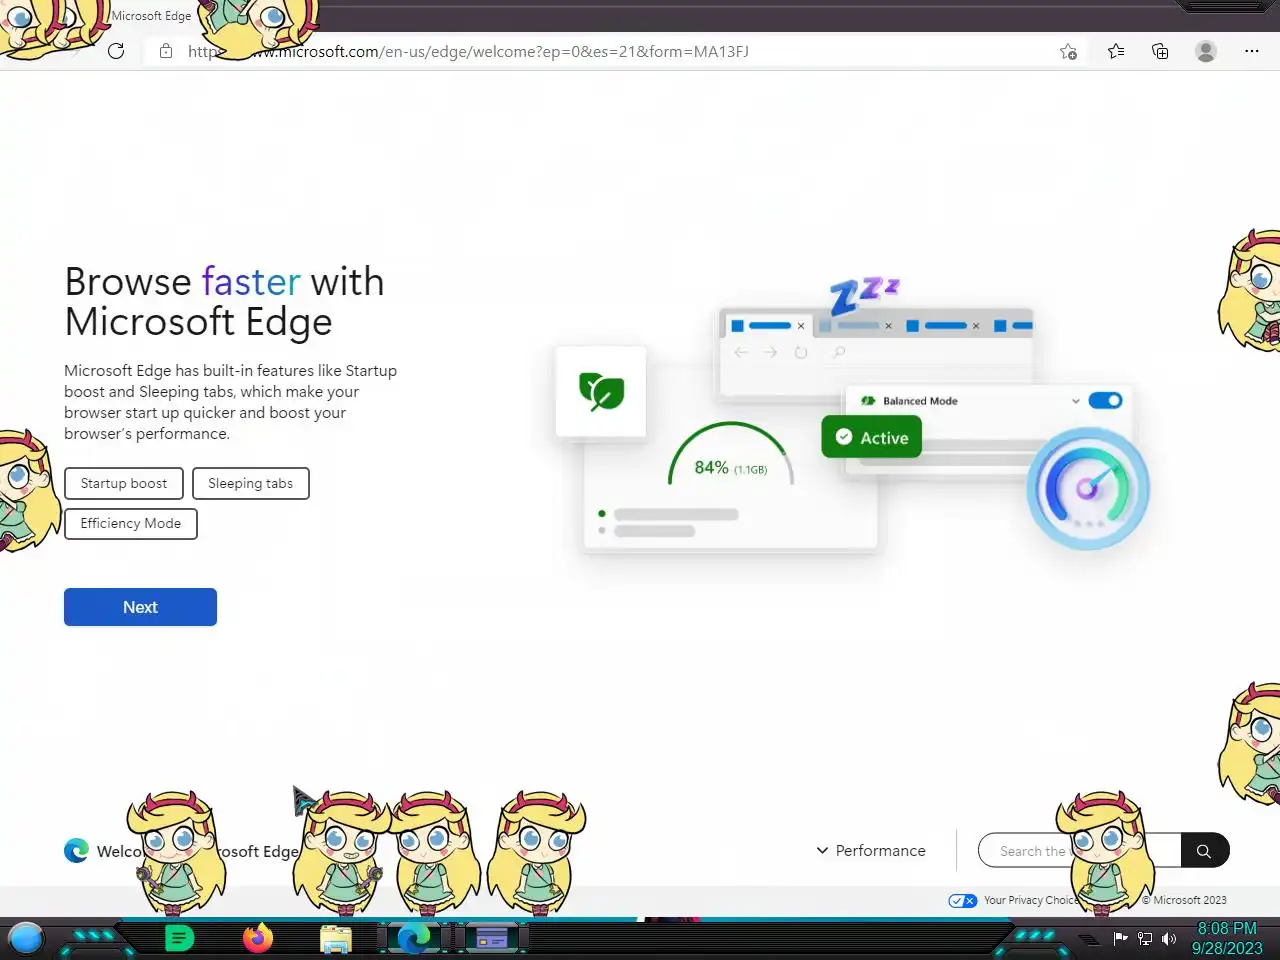
Task: Click the Balanced Mode dropdown chevron in illustration
Action: 1075,400
